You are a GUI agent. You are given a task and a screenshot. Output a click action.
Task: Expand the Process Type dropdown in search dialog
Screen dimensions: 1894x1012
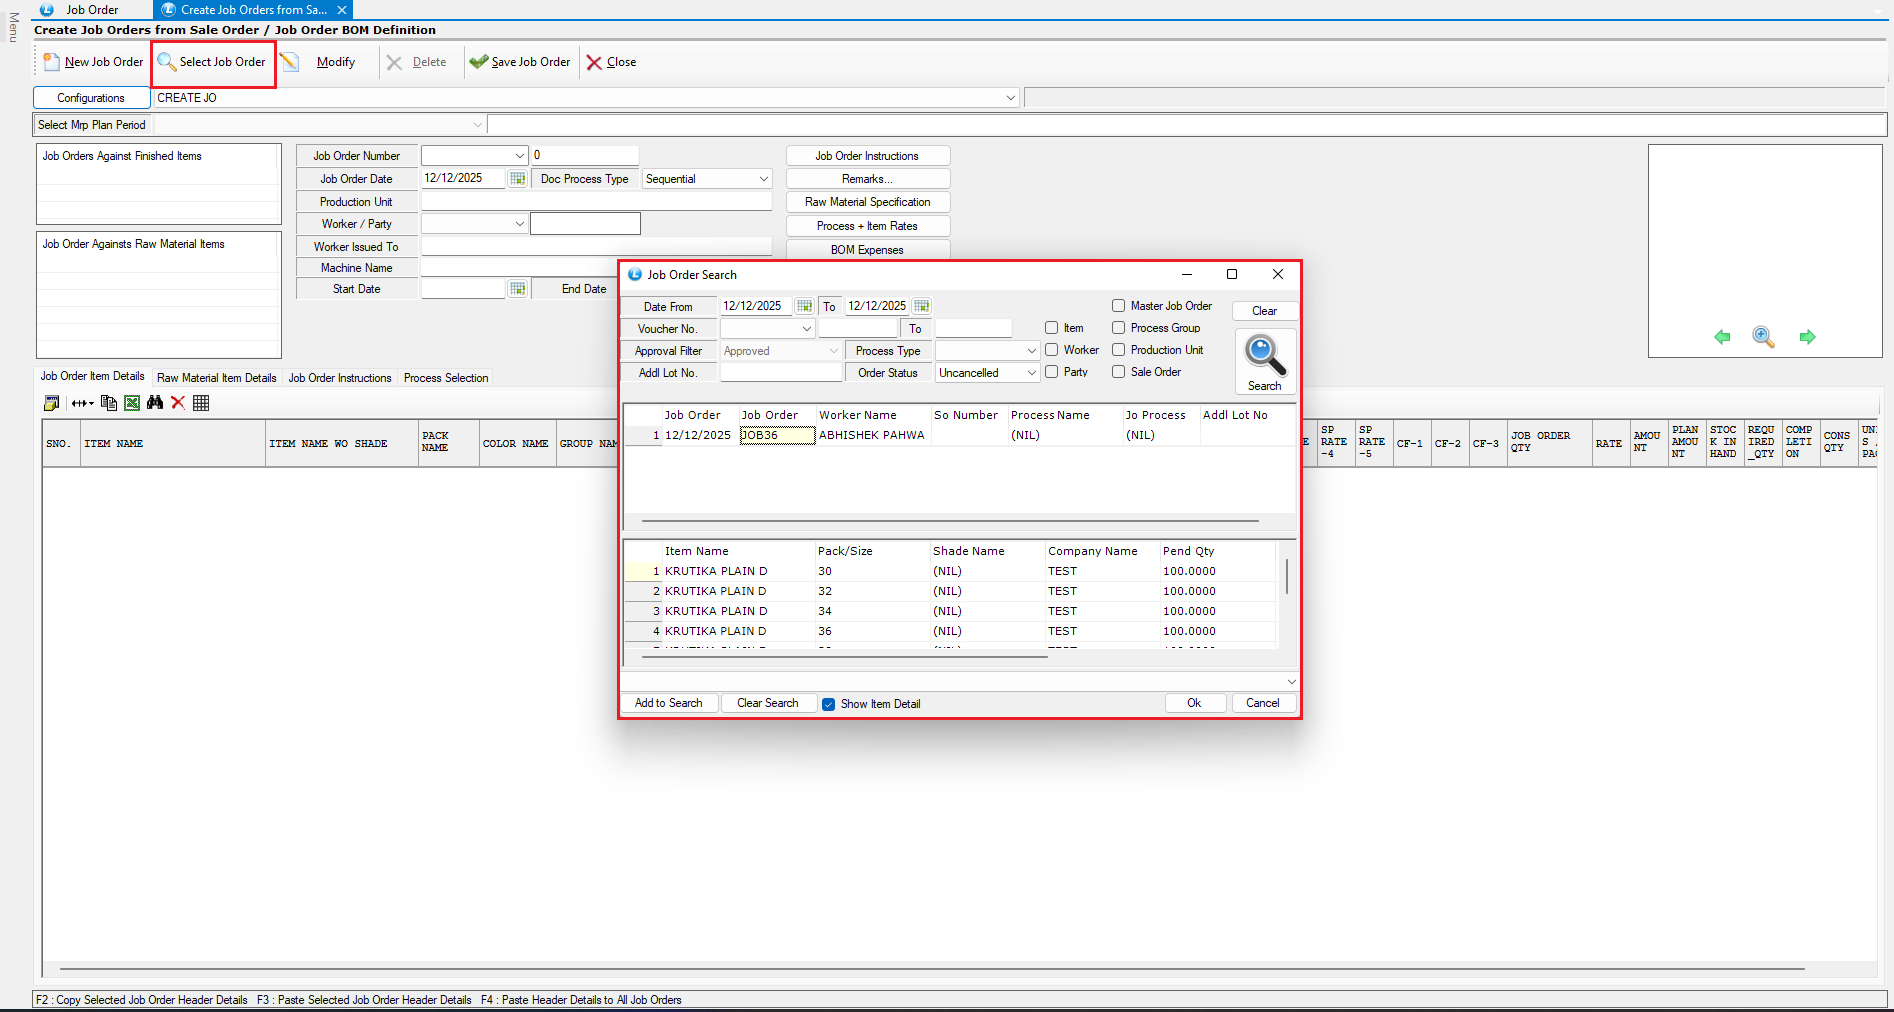pos(1031,351)
